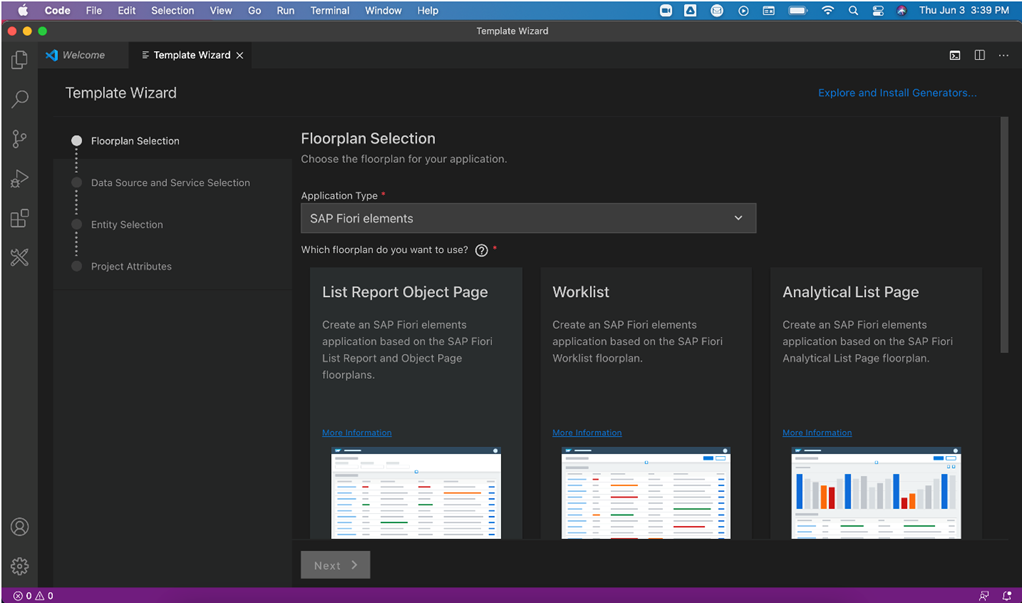Open the Explorer view in activity bar

20,60
